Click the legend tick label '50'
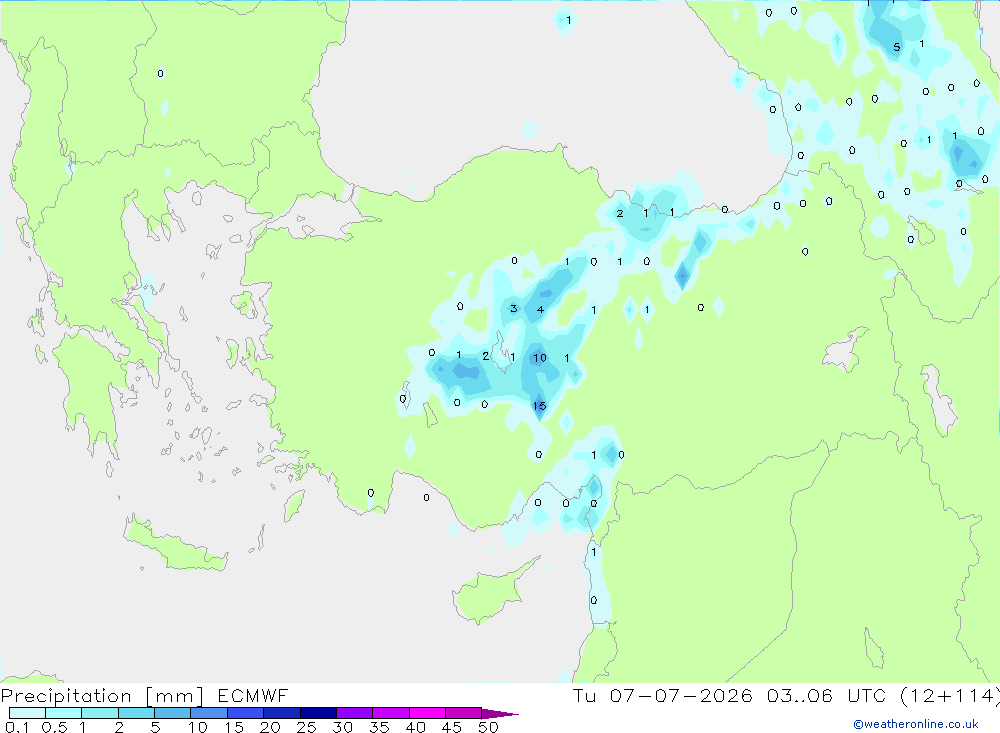 point(488,727)
